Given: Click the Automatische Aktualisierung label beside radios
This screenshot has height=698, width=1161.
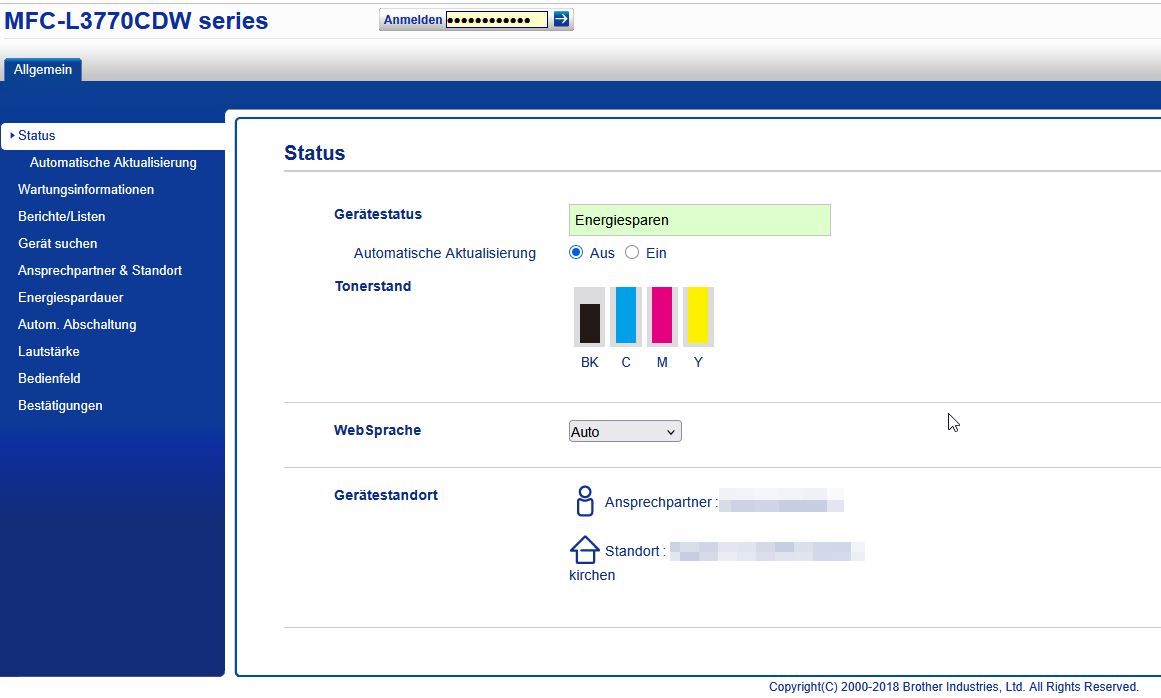Looking at the screenshot, I should [x=445, y=253].
